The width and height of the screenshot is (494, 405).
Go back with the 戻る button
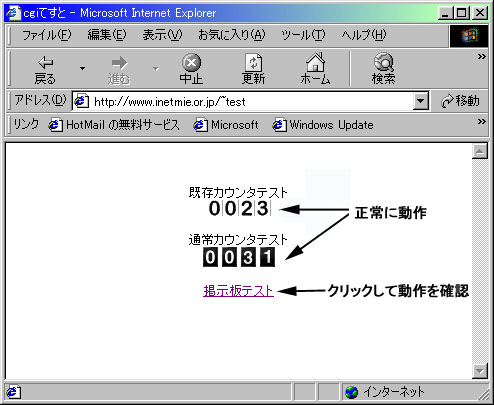coord(45,70)
